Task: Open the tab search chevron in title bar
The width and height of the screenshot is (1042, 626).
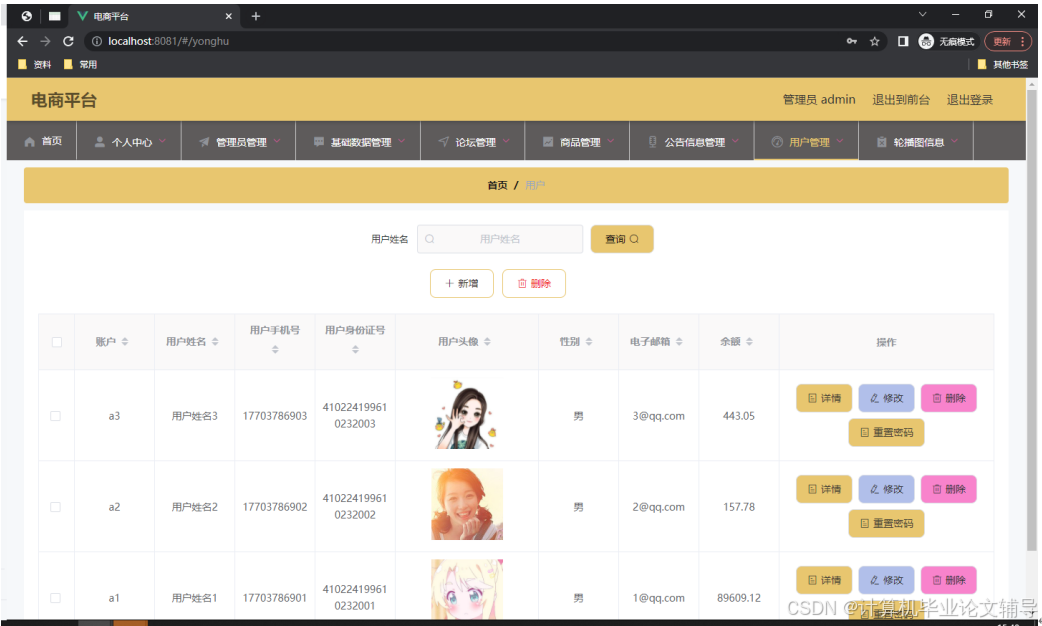Action: pos(922,15)
